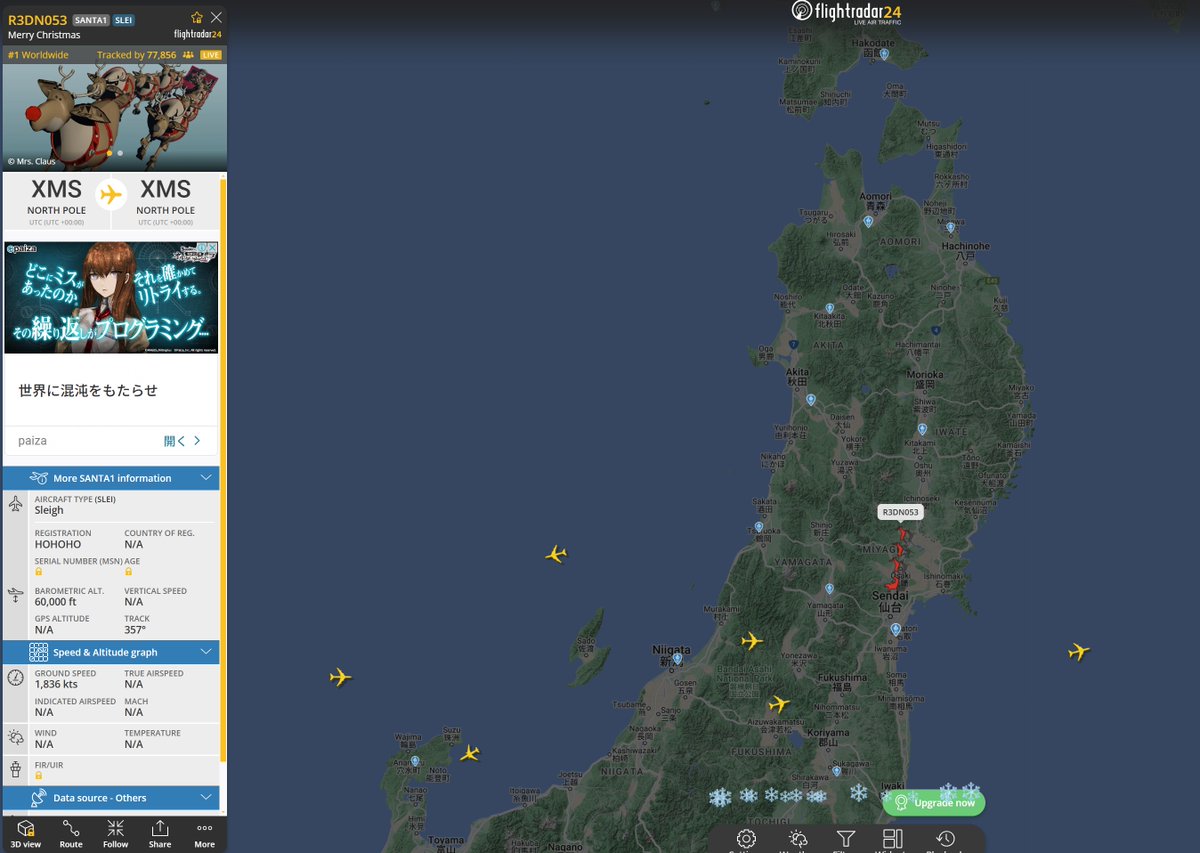Share this flight via Share icon
The height and width of the screenshot is (853, 1200).
coord(160,835)
